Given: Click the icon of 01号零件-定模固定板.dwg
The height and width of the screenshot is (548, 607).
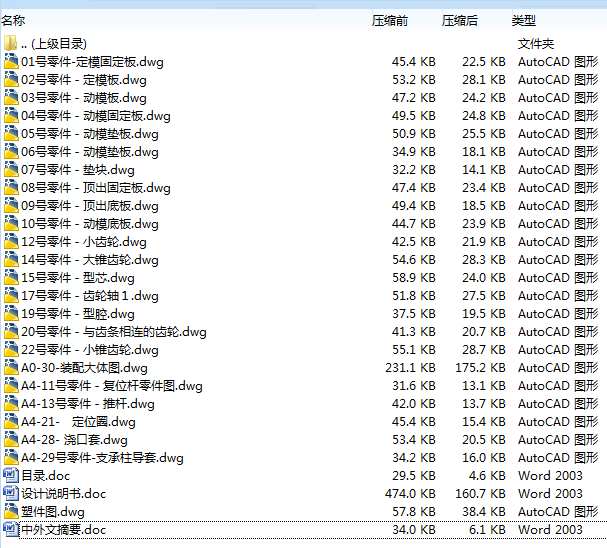Looking at the screenshot, I should pos(11,62).
